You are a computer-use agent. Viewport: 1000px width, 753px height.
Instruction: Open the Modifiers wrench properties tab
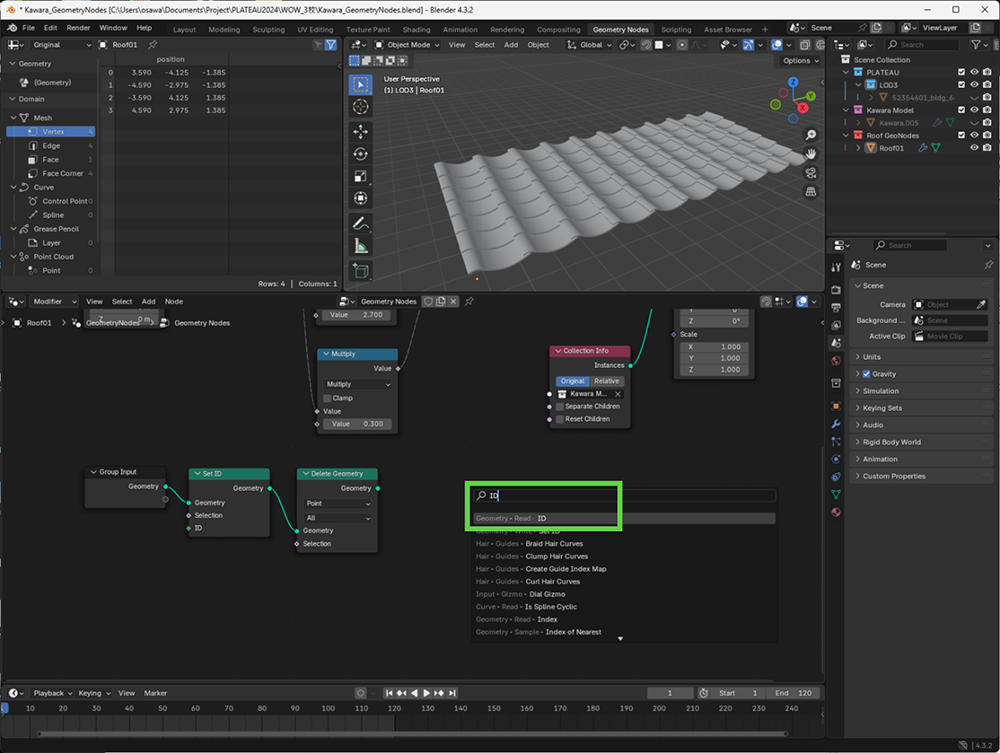(836, 424)
